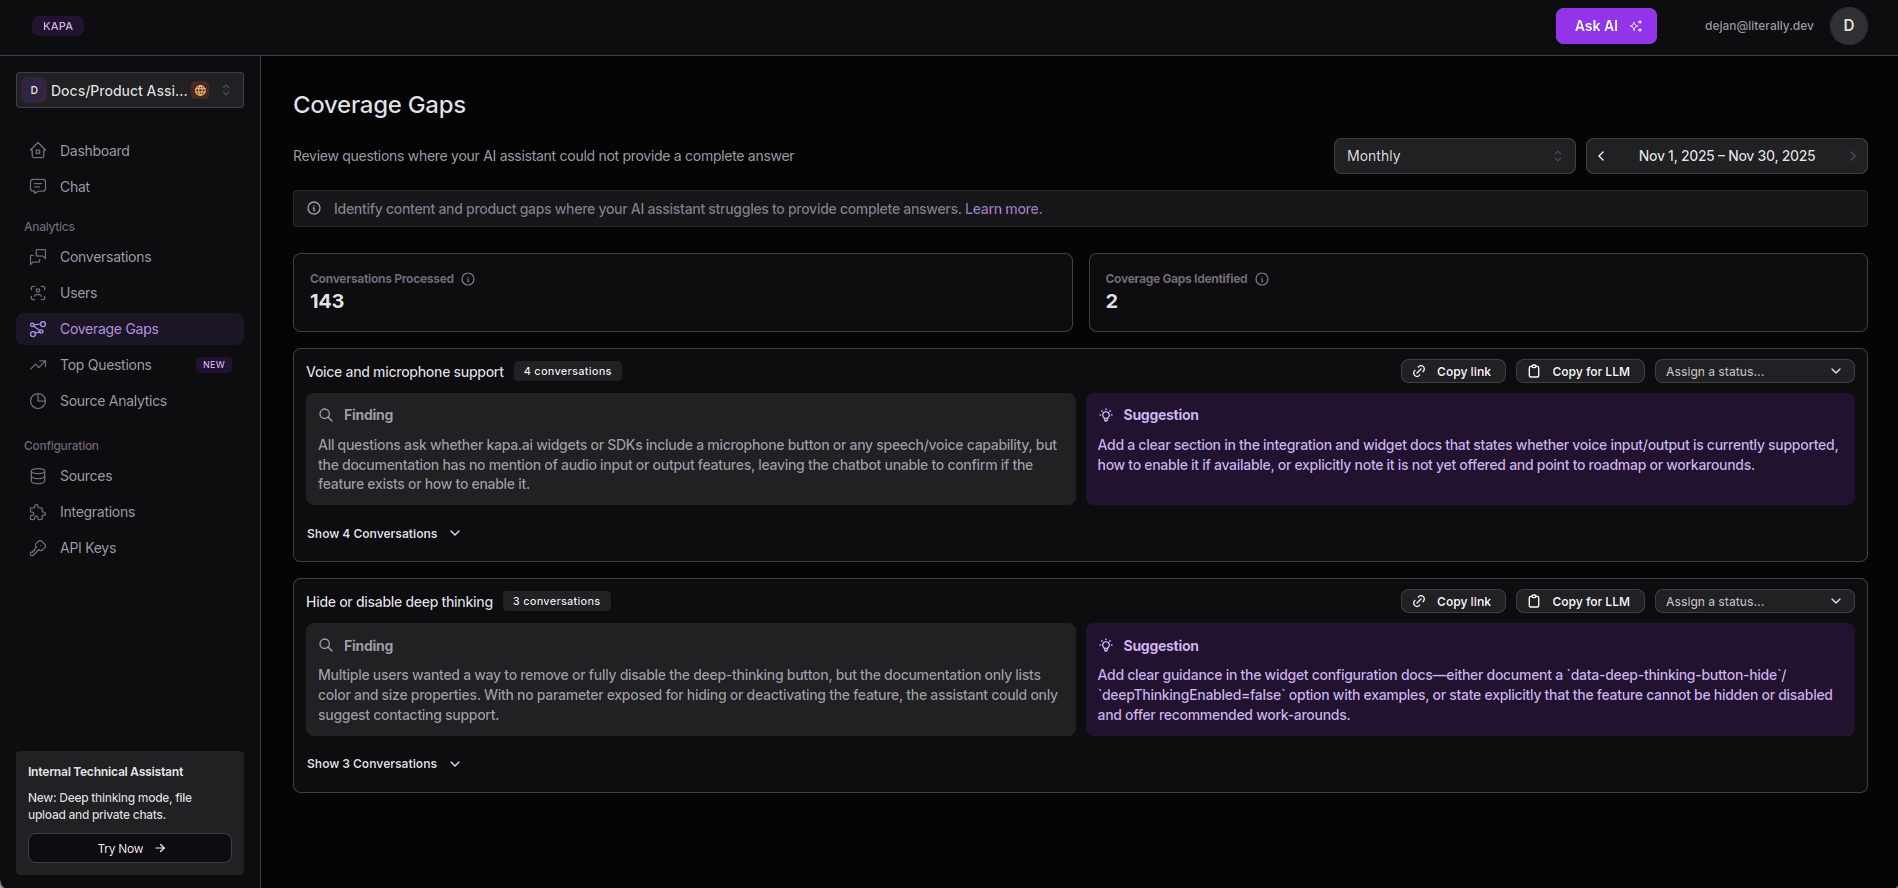Copy for LLM on Hide or disable deep thinking
The height and width of the screenshot is (888, 1898).
coord(1580,601)
